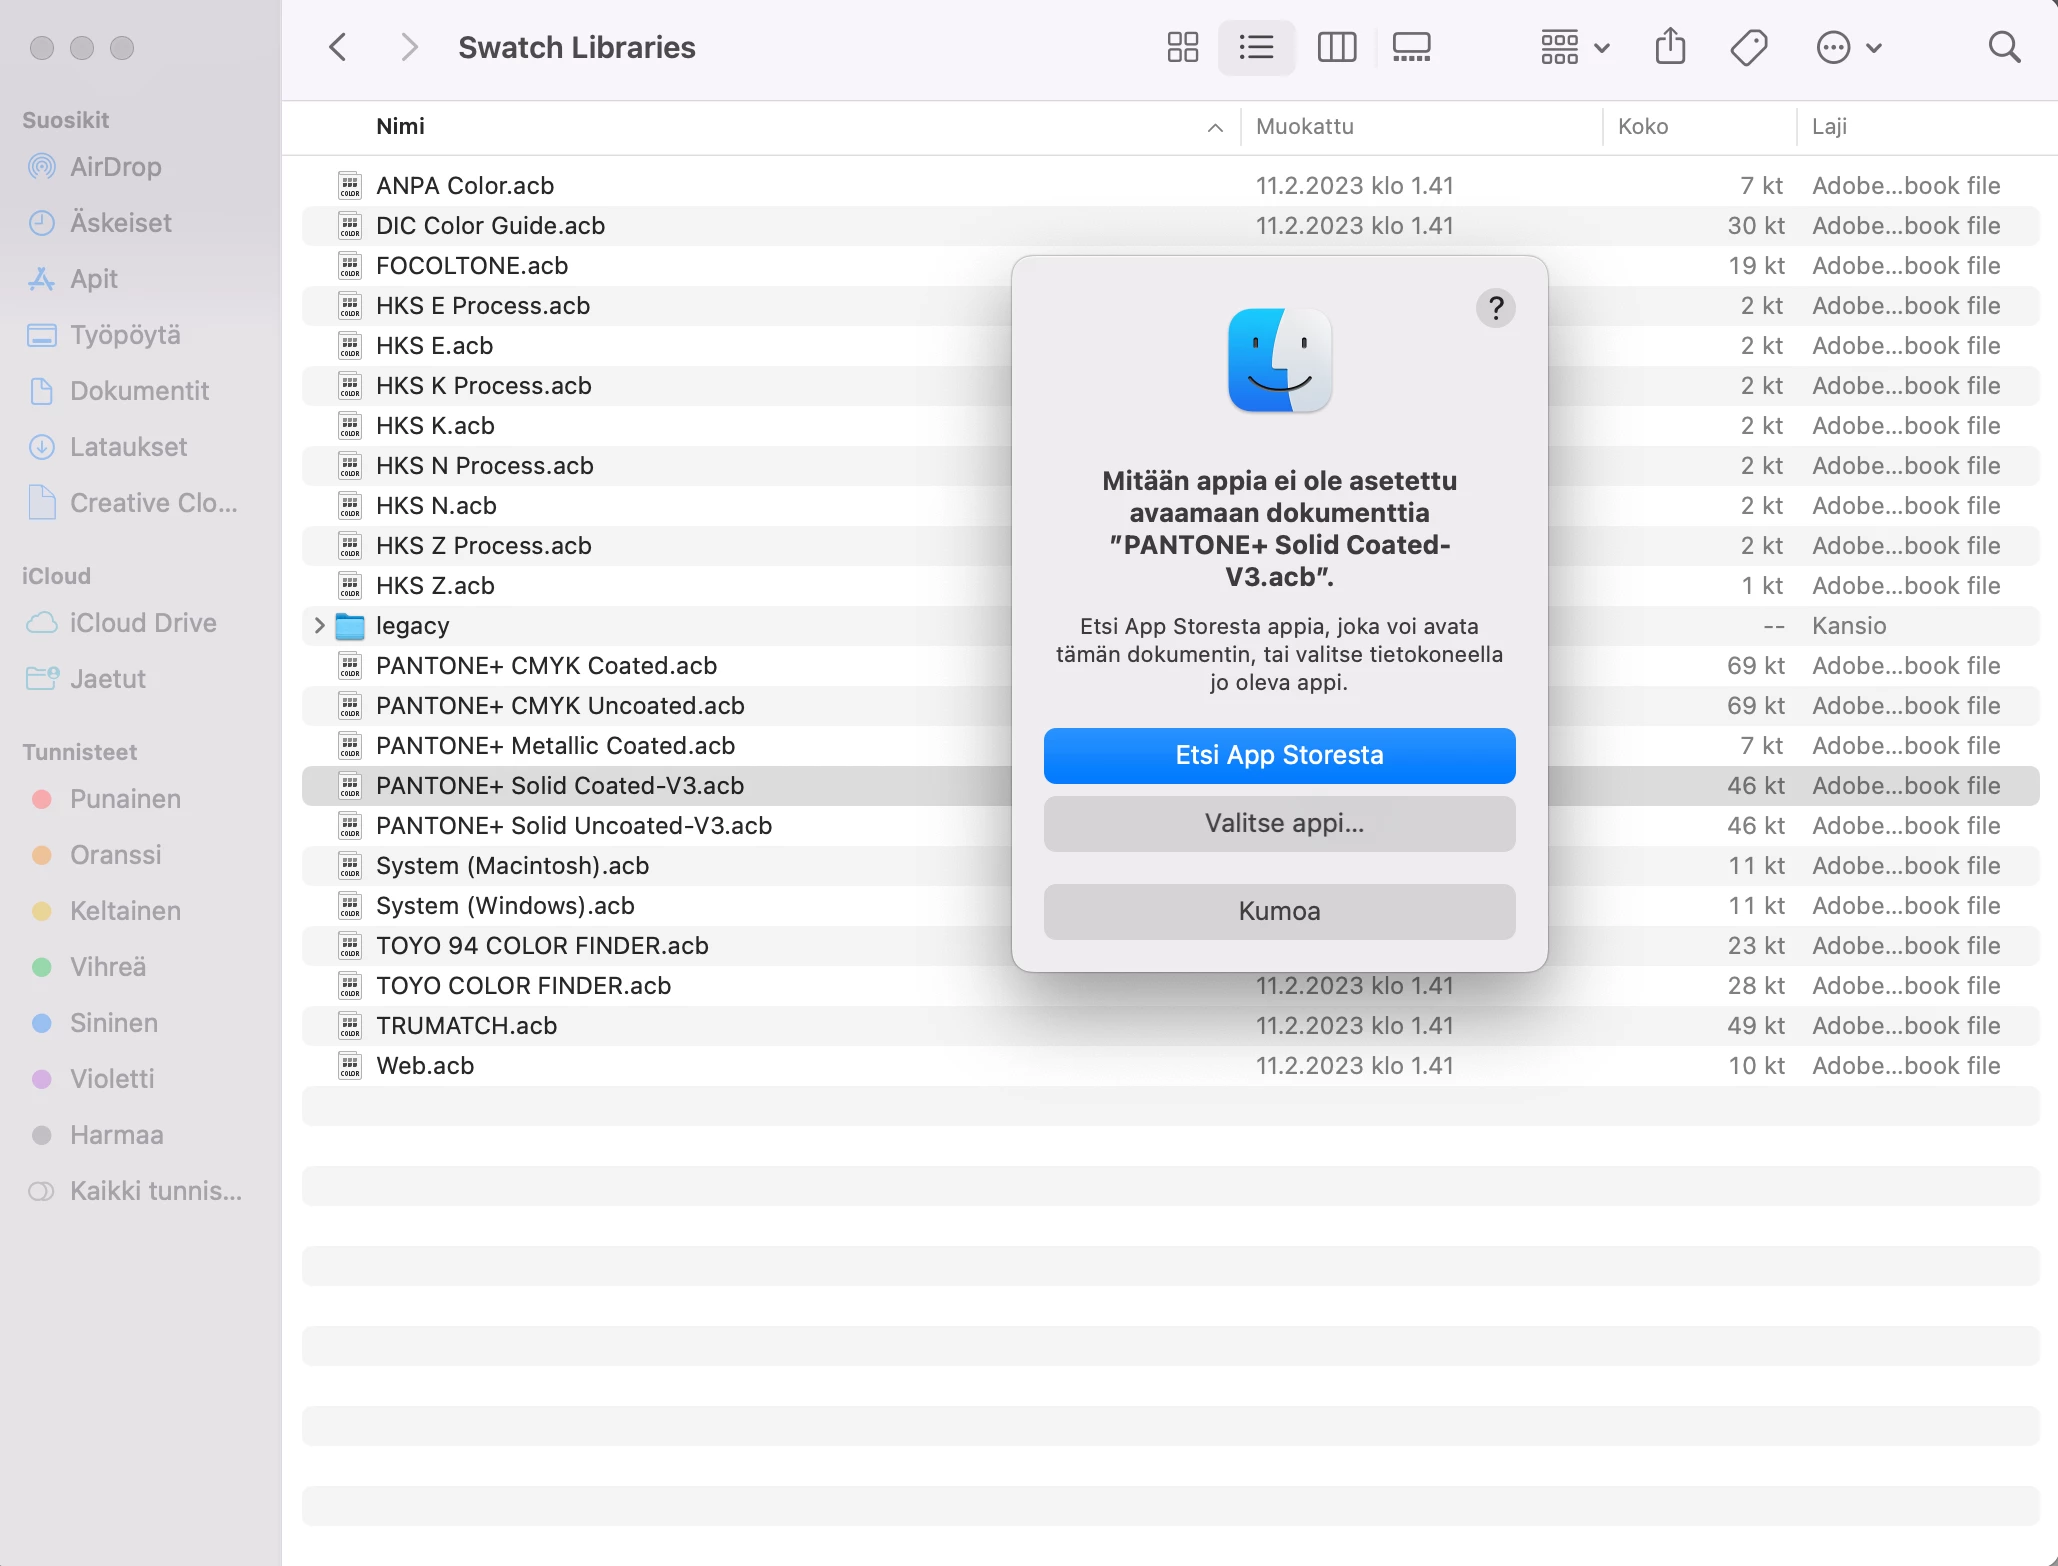
Task: Switch to column view
Action: (x=1336, y=47)
